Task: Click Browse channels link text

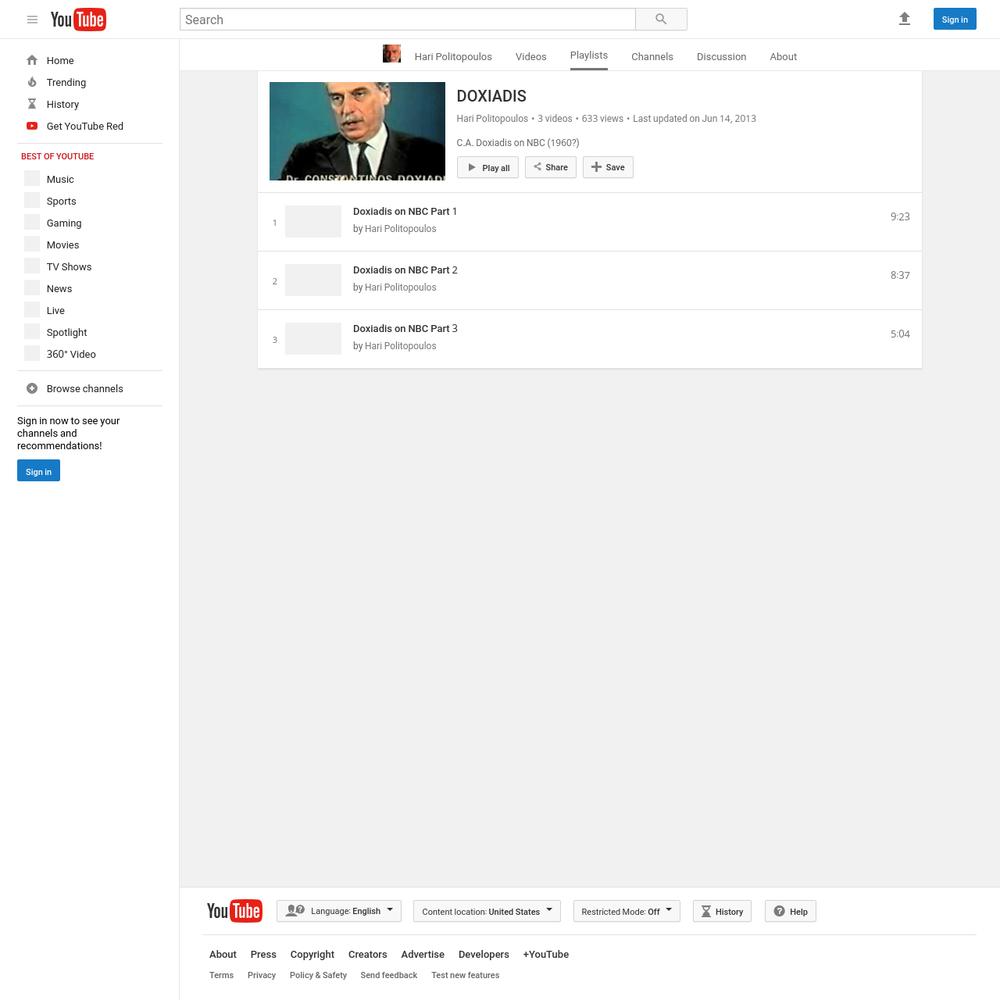Action: pyautogui.click(x=84, y=388)
